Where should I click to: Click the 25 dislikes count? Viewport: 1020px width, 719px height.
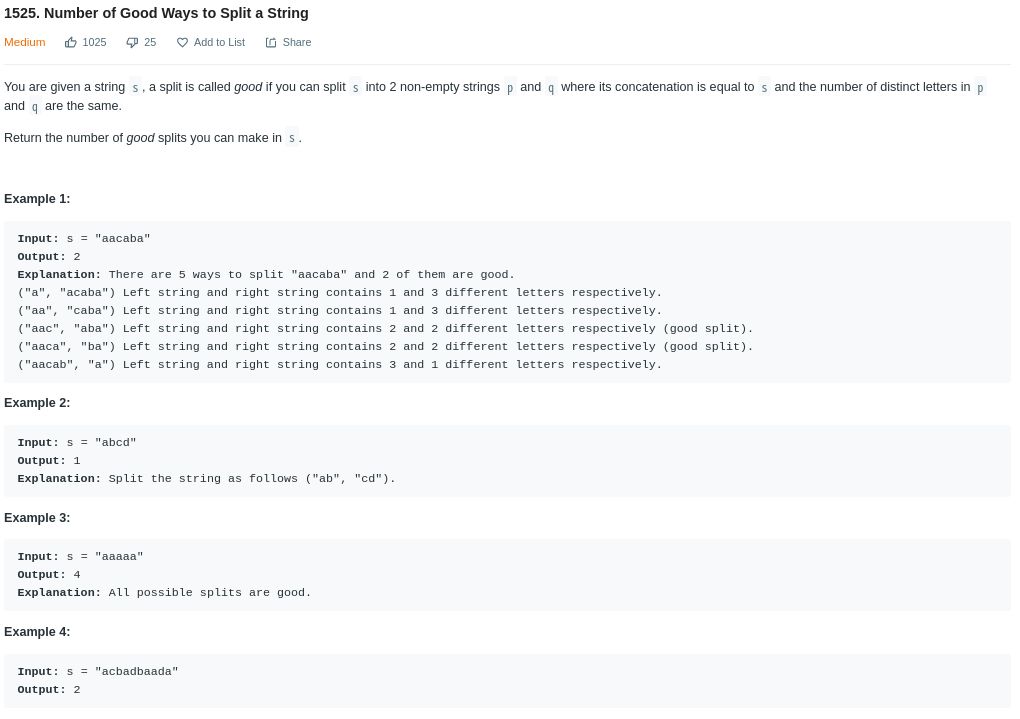(x=150, y=42)
